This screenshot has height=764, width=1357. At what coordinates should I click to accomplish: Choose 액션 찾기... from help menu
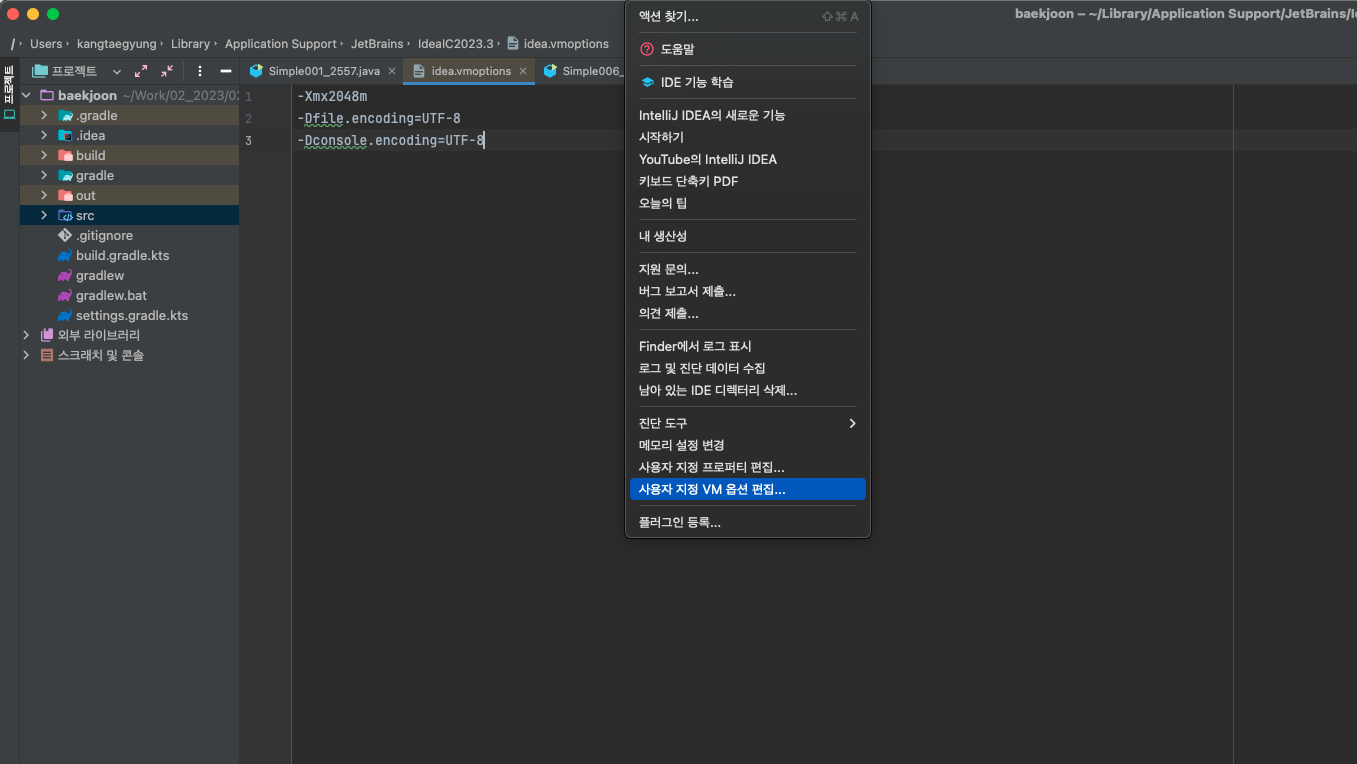pos(748,16)
